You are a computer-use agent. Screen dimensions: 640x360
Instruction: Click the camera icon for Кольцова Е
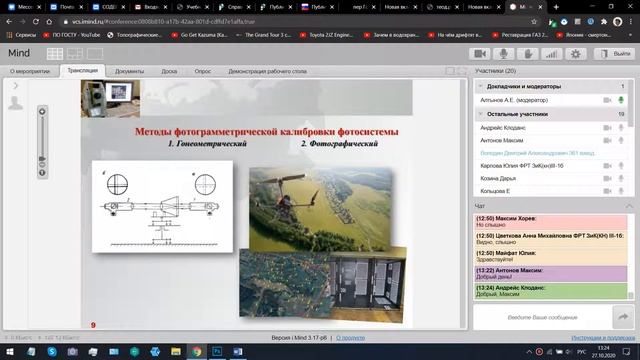607,191
